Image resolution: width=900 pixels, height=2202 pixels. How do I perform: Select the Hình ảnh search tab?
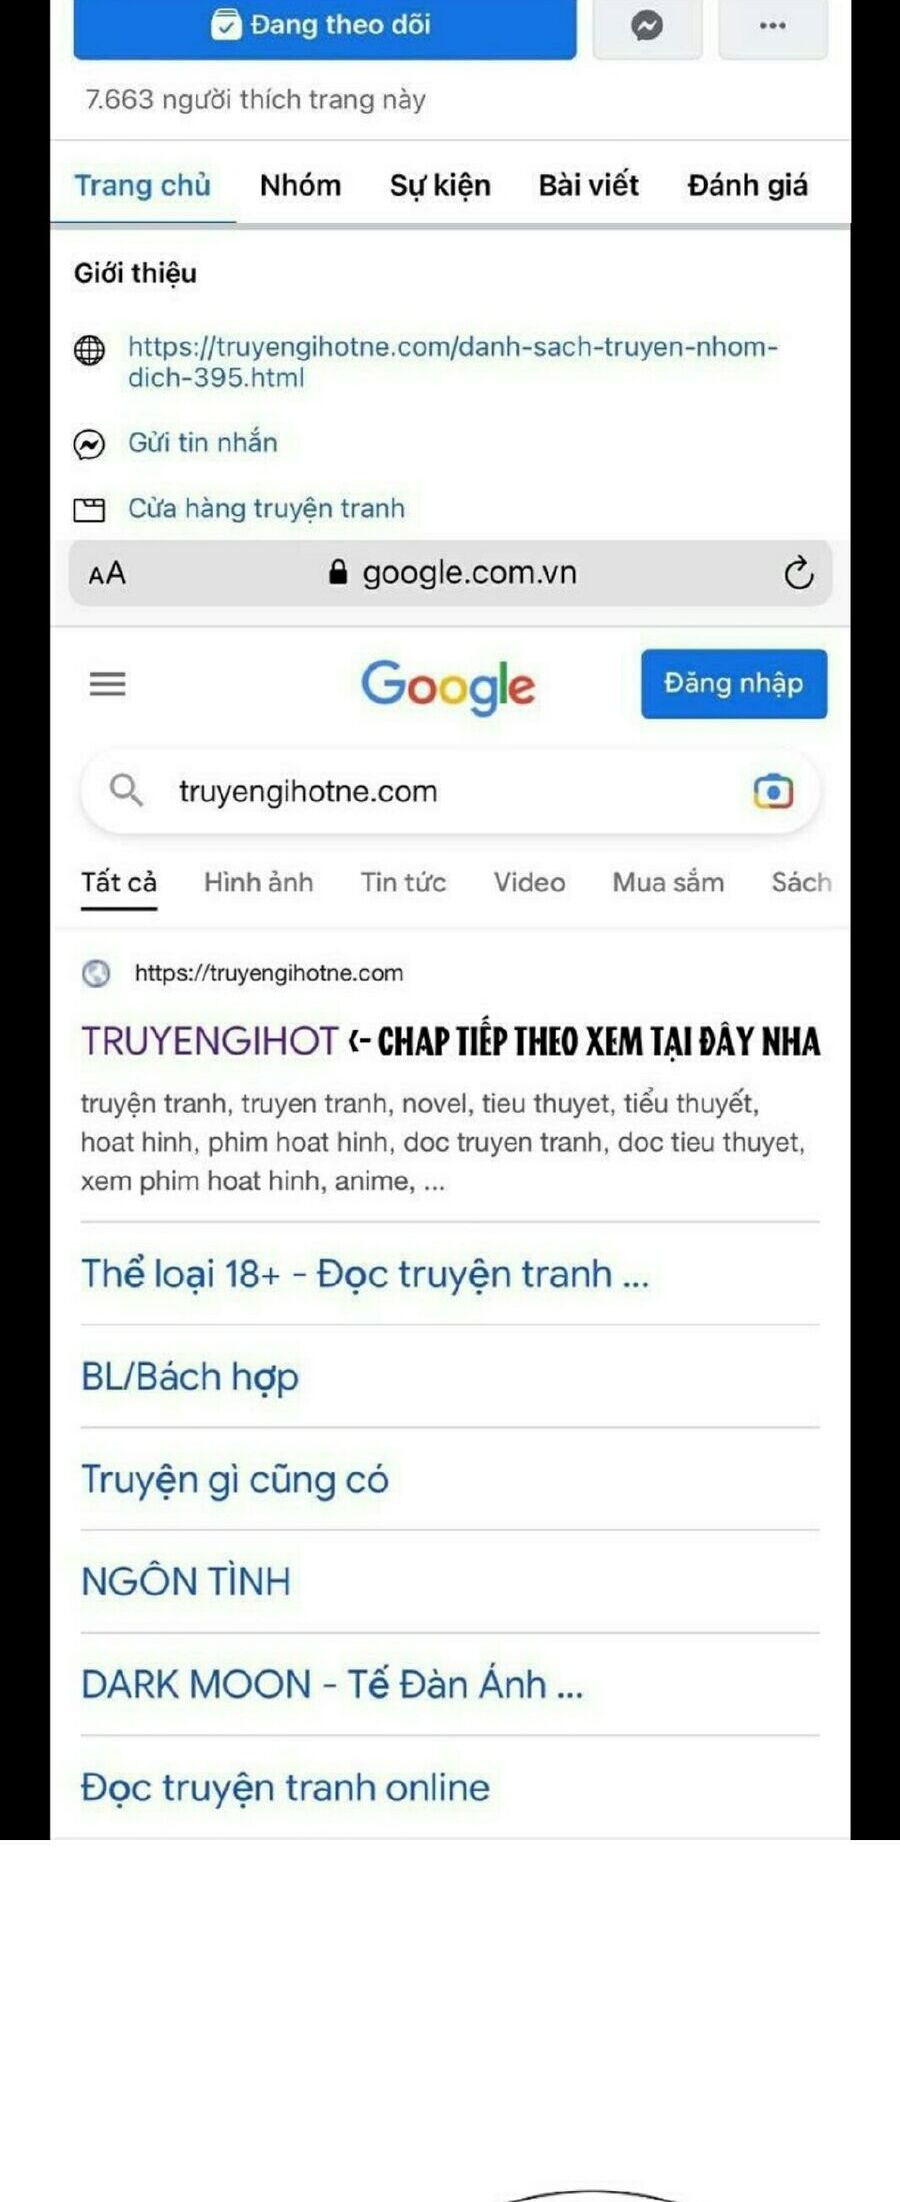point(258,882)
